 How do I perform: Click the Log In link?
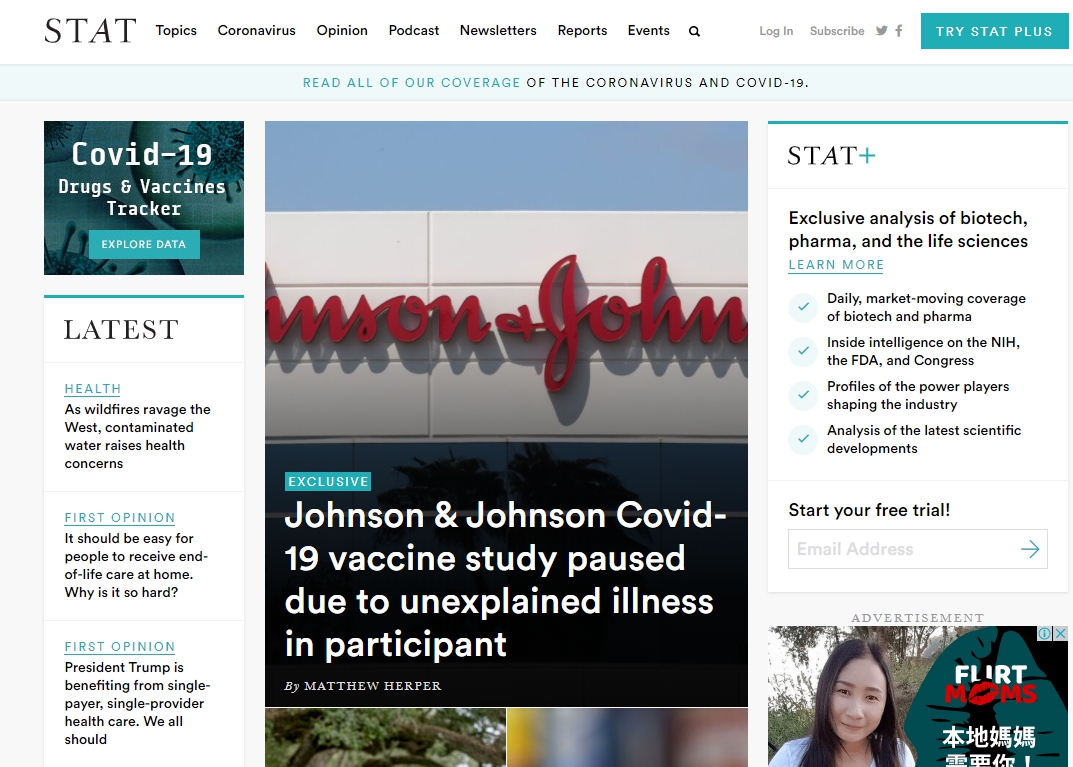[x=776, y=31]
